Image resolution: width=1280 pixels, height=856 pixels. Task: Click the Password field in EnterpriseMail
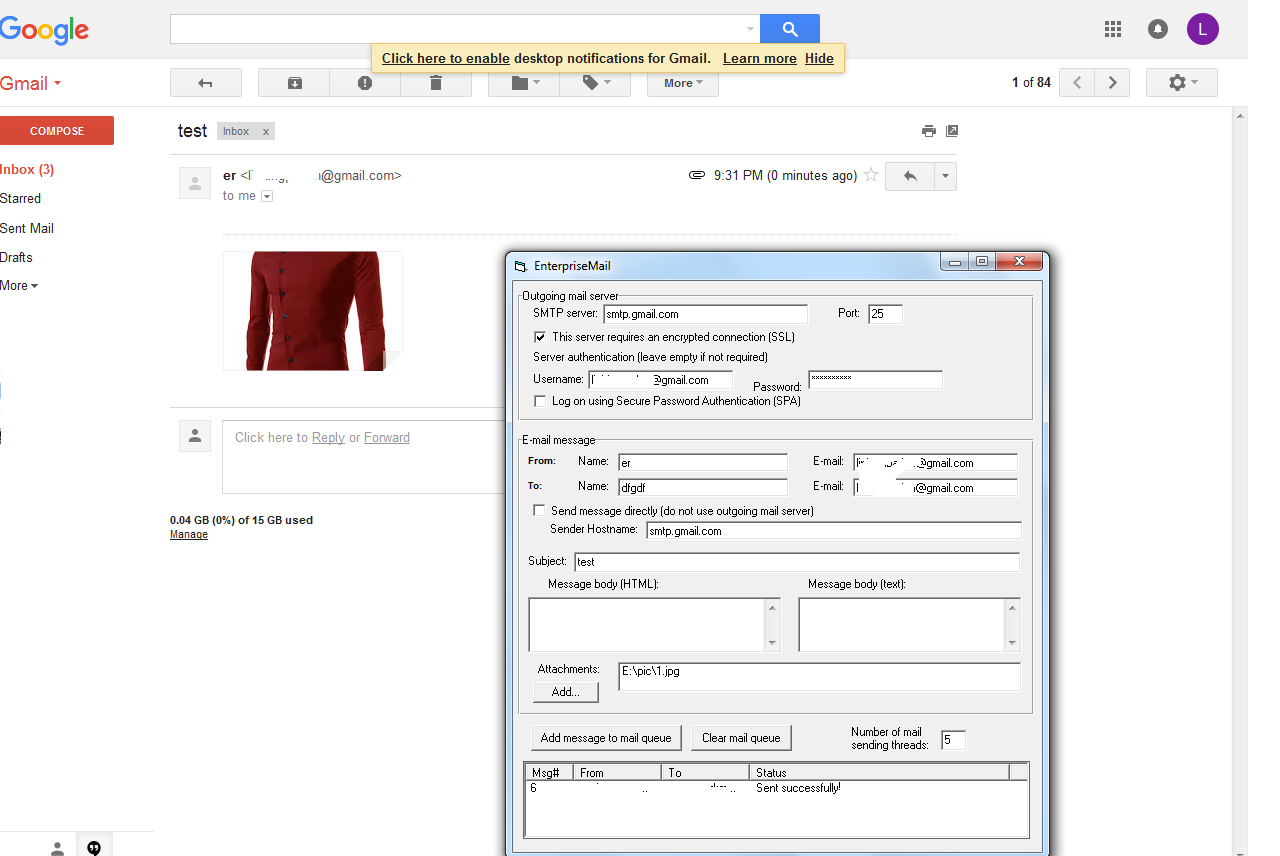coord(875,379)
